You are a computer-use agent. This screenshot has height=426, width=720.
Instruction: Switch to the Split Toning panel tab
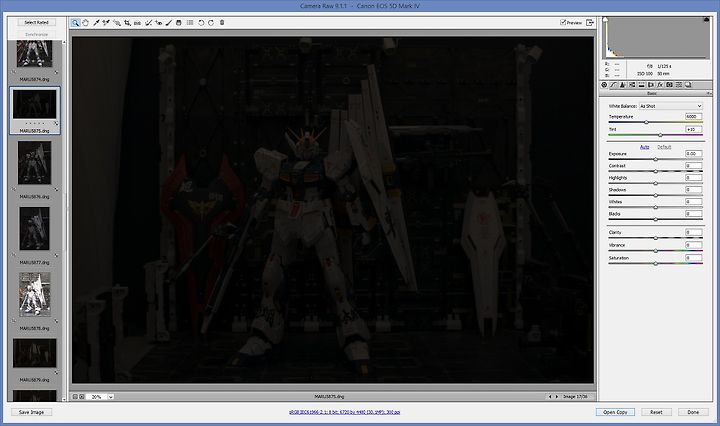(641, 85)
